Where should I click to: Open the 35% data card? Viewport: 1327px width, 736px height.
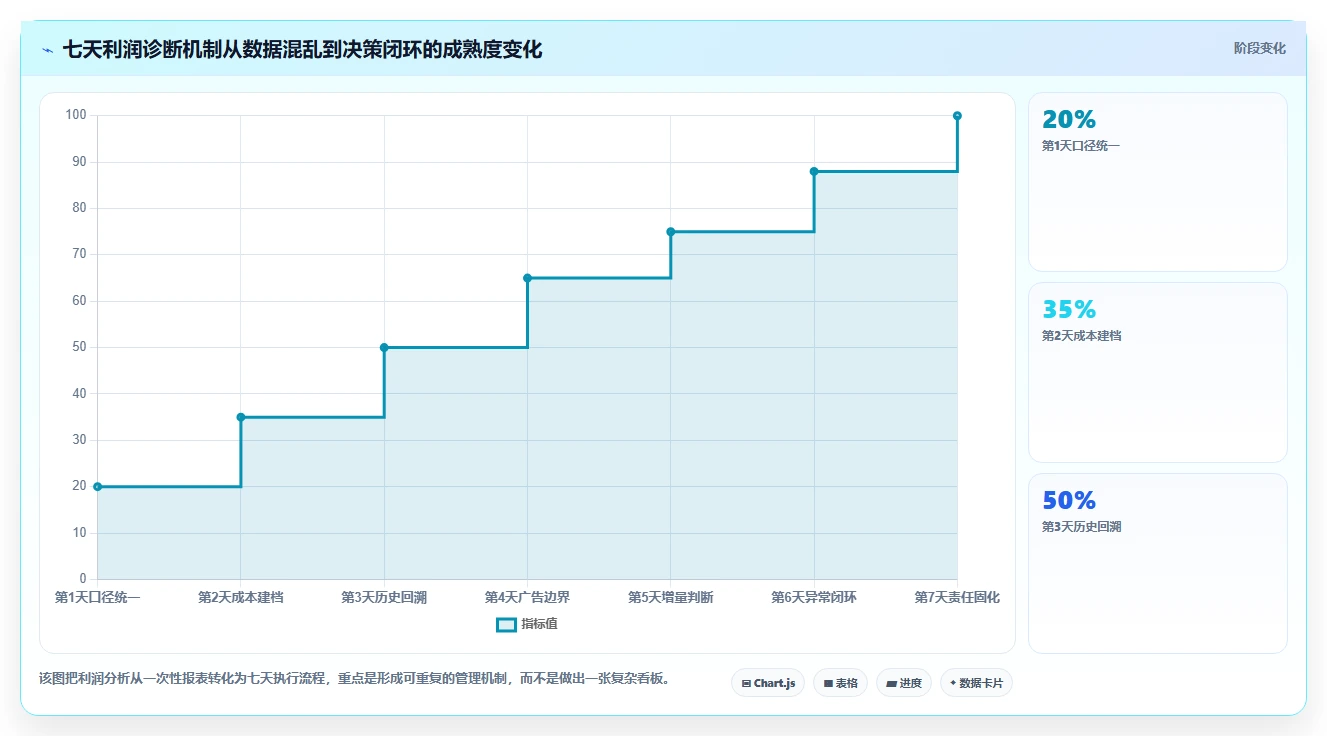[1157, 372]
